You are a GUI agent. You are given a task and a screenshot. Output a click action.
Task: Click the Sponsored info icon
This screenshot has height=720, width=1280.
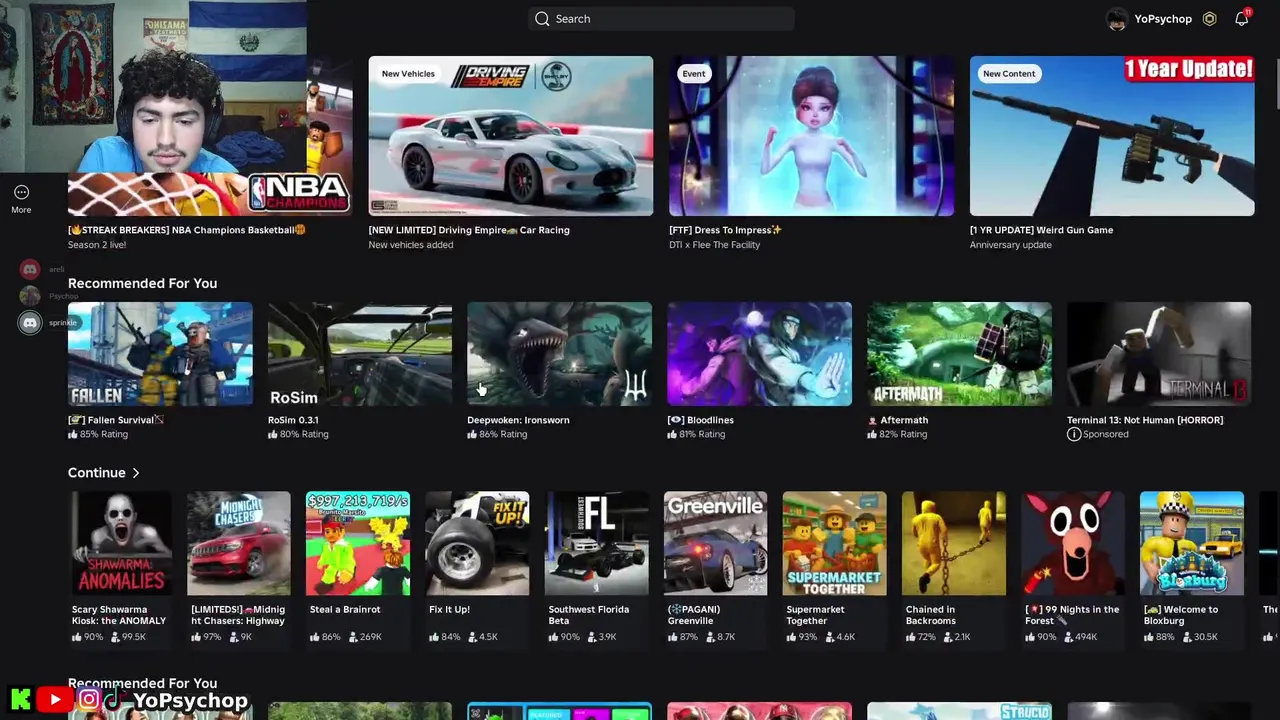(x=1074, y=435)
